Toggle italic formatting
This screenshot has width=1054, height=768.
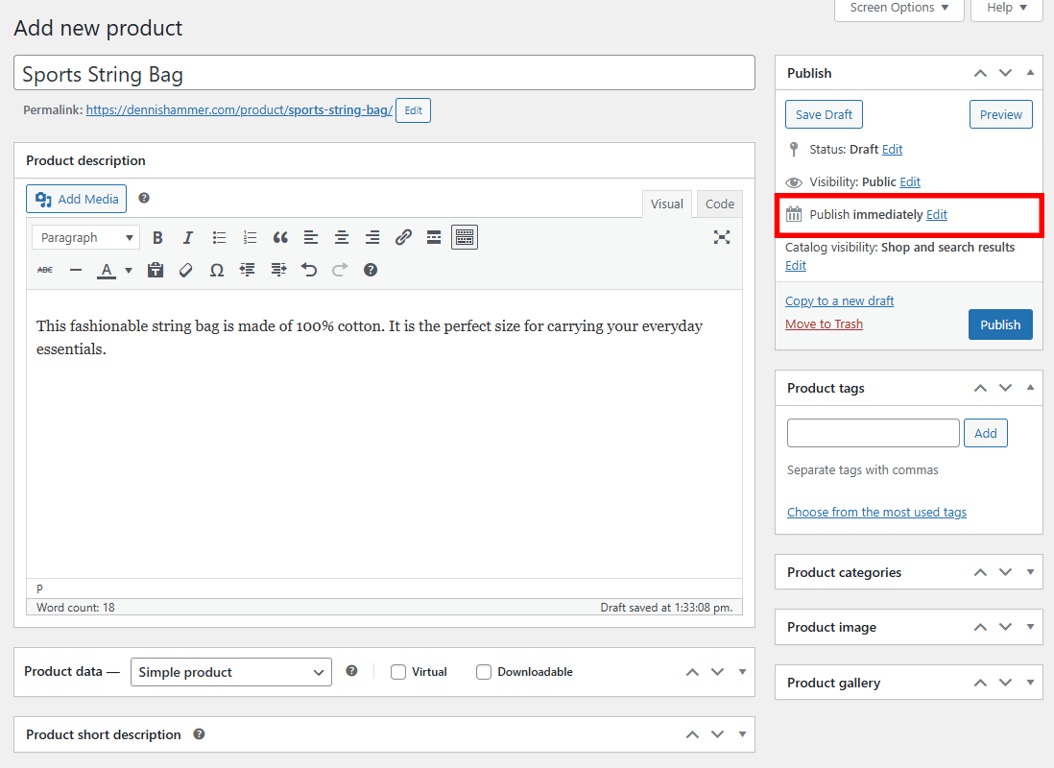[188, 237]
